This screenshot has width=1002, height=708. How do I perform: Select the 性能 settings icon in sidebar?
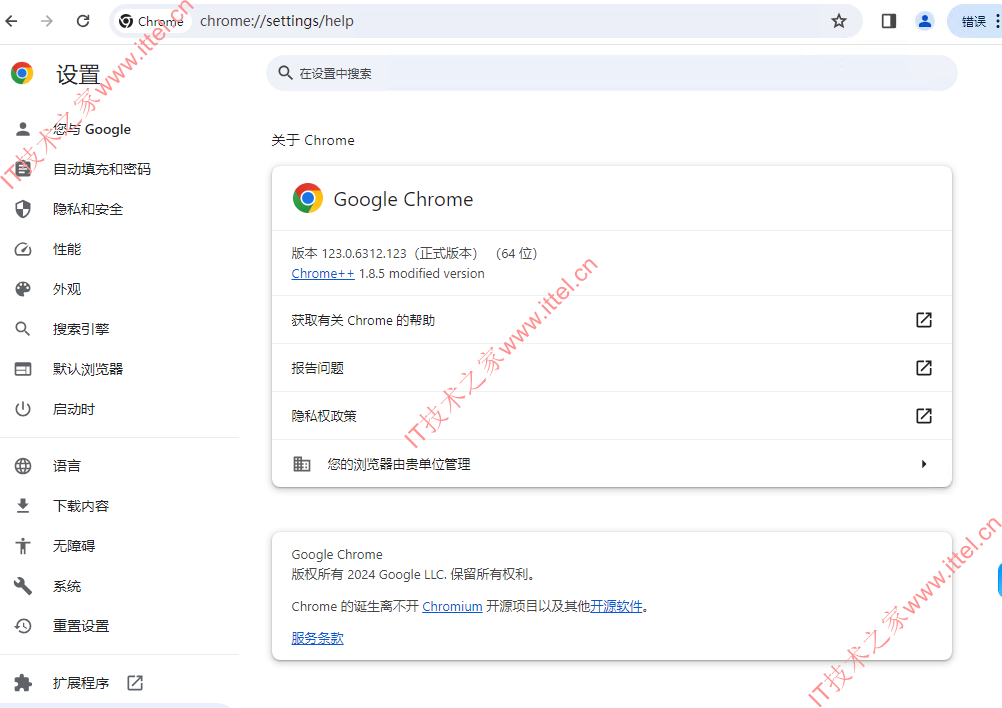point(22,249)
